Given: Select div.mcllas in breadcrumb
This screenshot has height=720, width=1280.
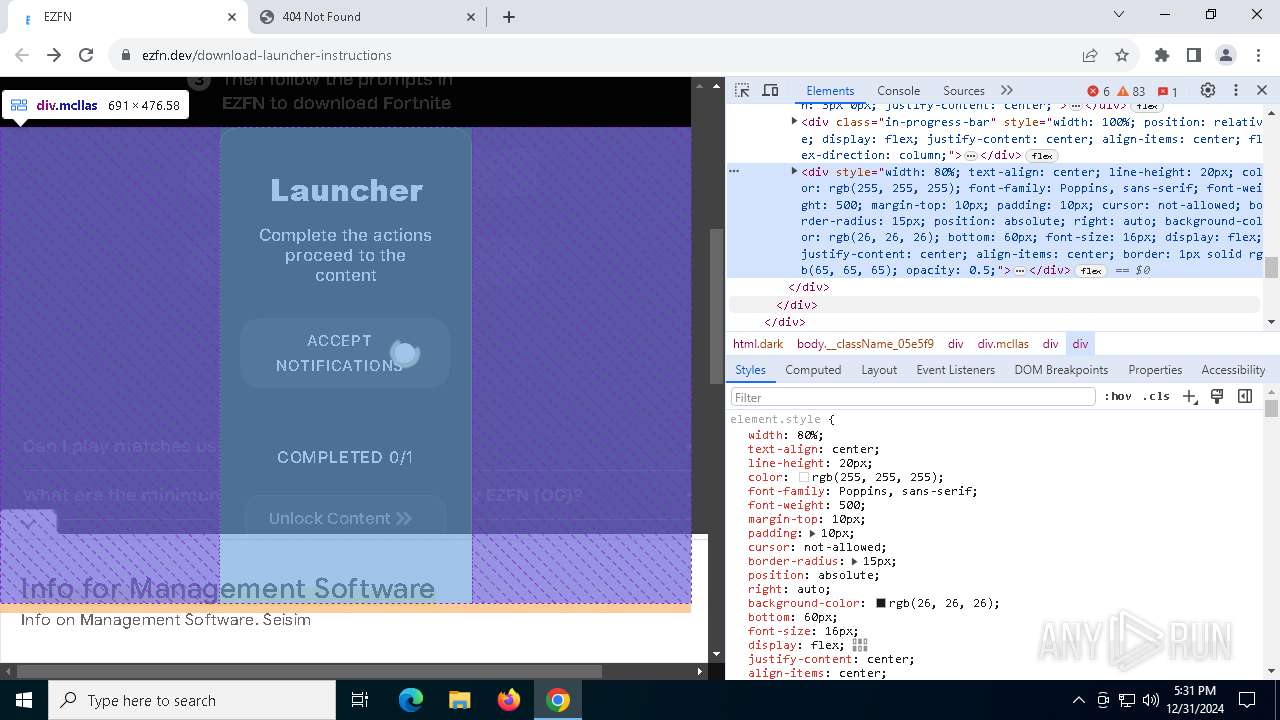Looking at the screenshot, I should point(1003,343).
